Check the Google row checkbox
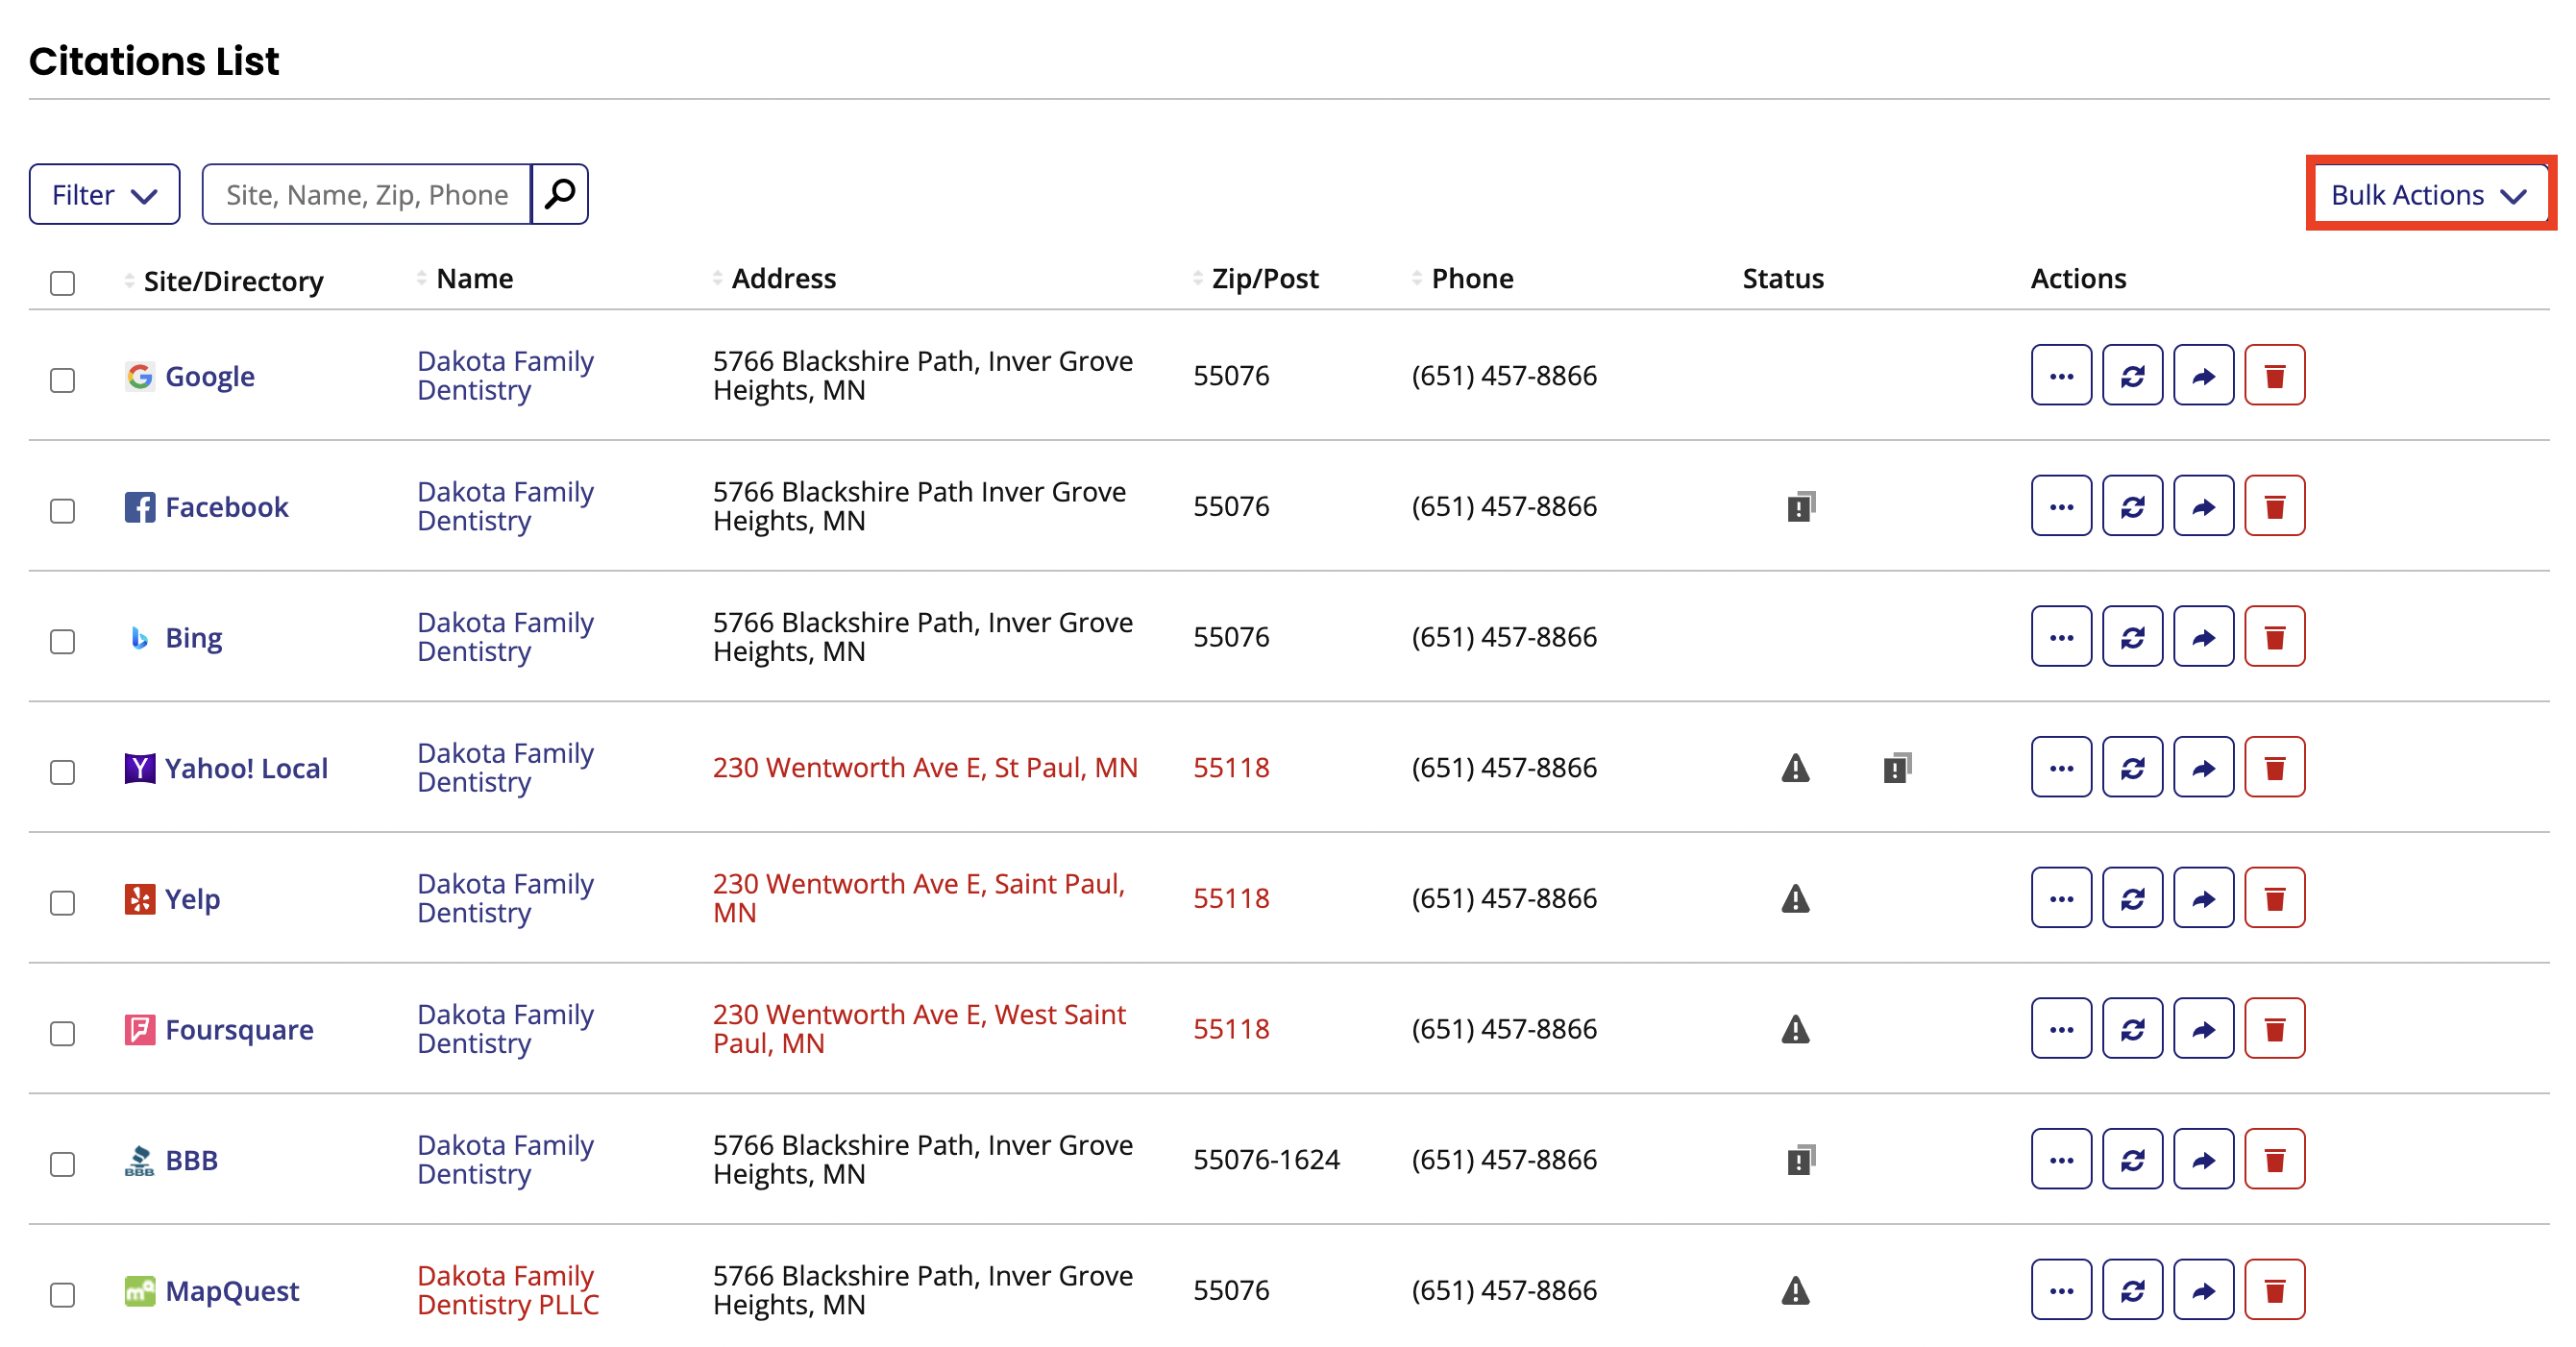 pos(63,380)
